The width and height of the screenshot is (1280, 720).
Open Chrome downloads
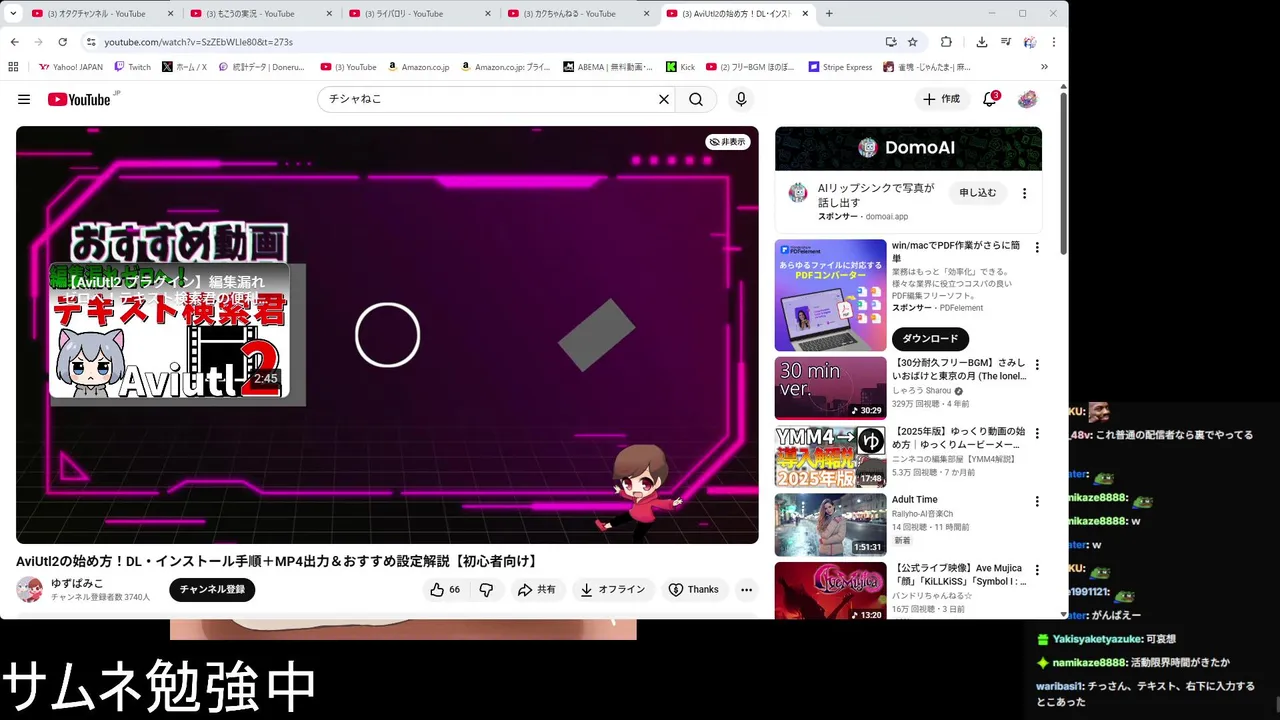982,42
